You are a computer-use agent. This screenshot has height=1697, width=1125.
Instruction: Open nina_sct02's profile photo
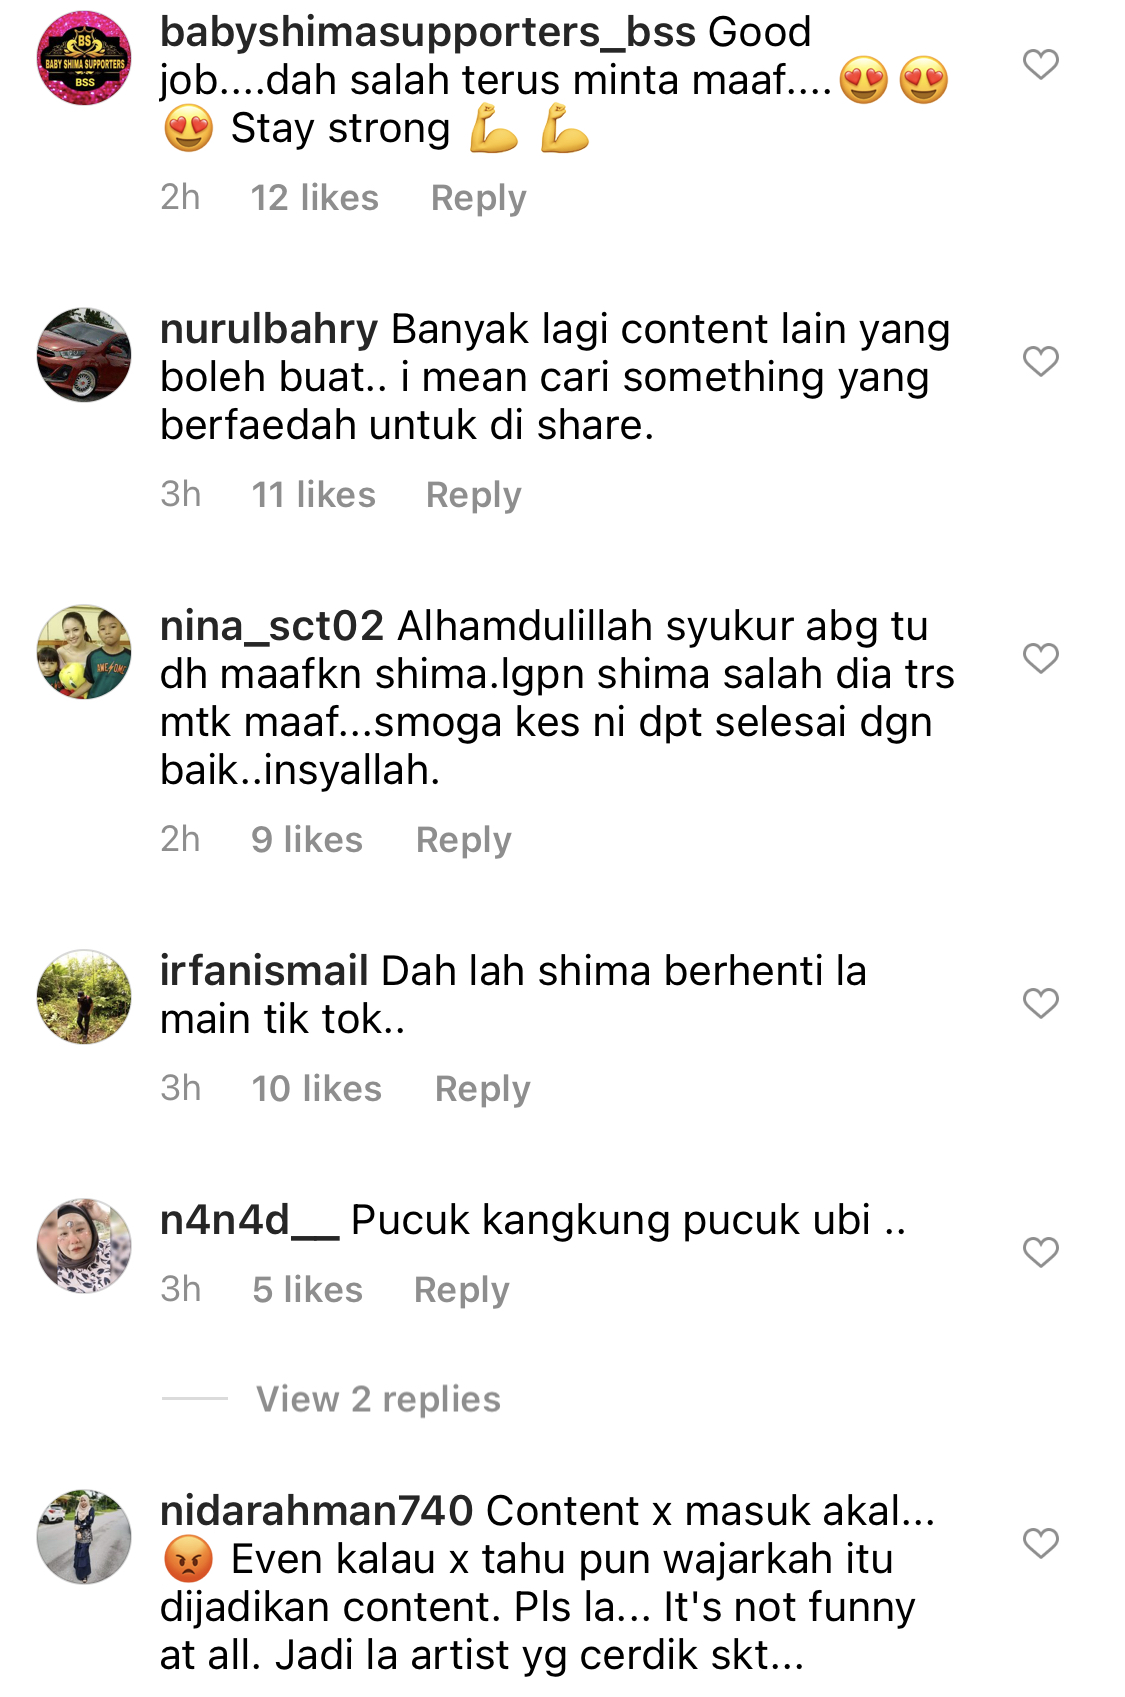point(84,652)
